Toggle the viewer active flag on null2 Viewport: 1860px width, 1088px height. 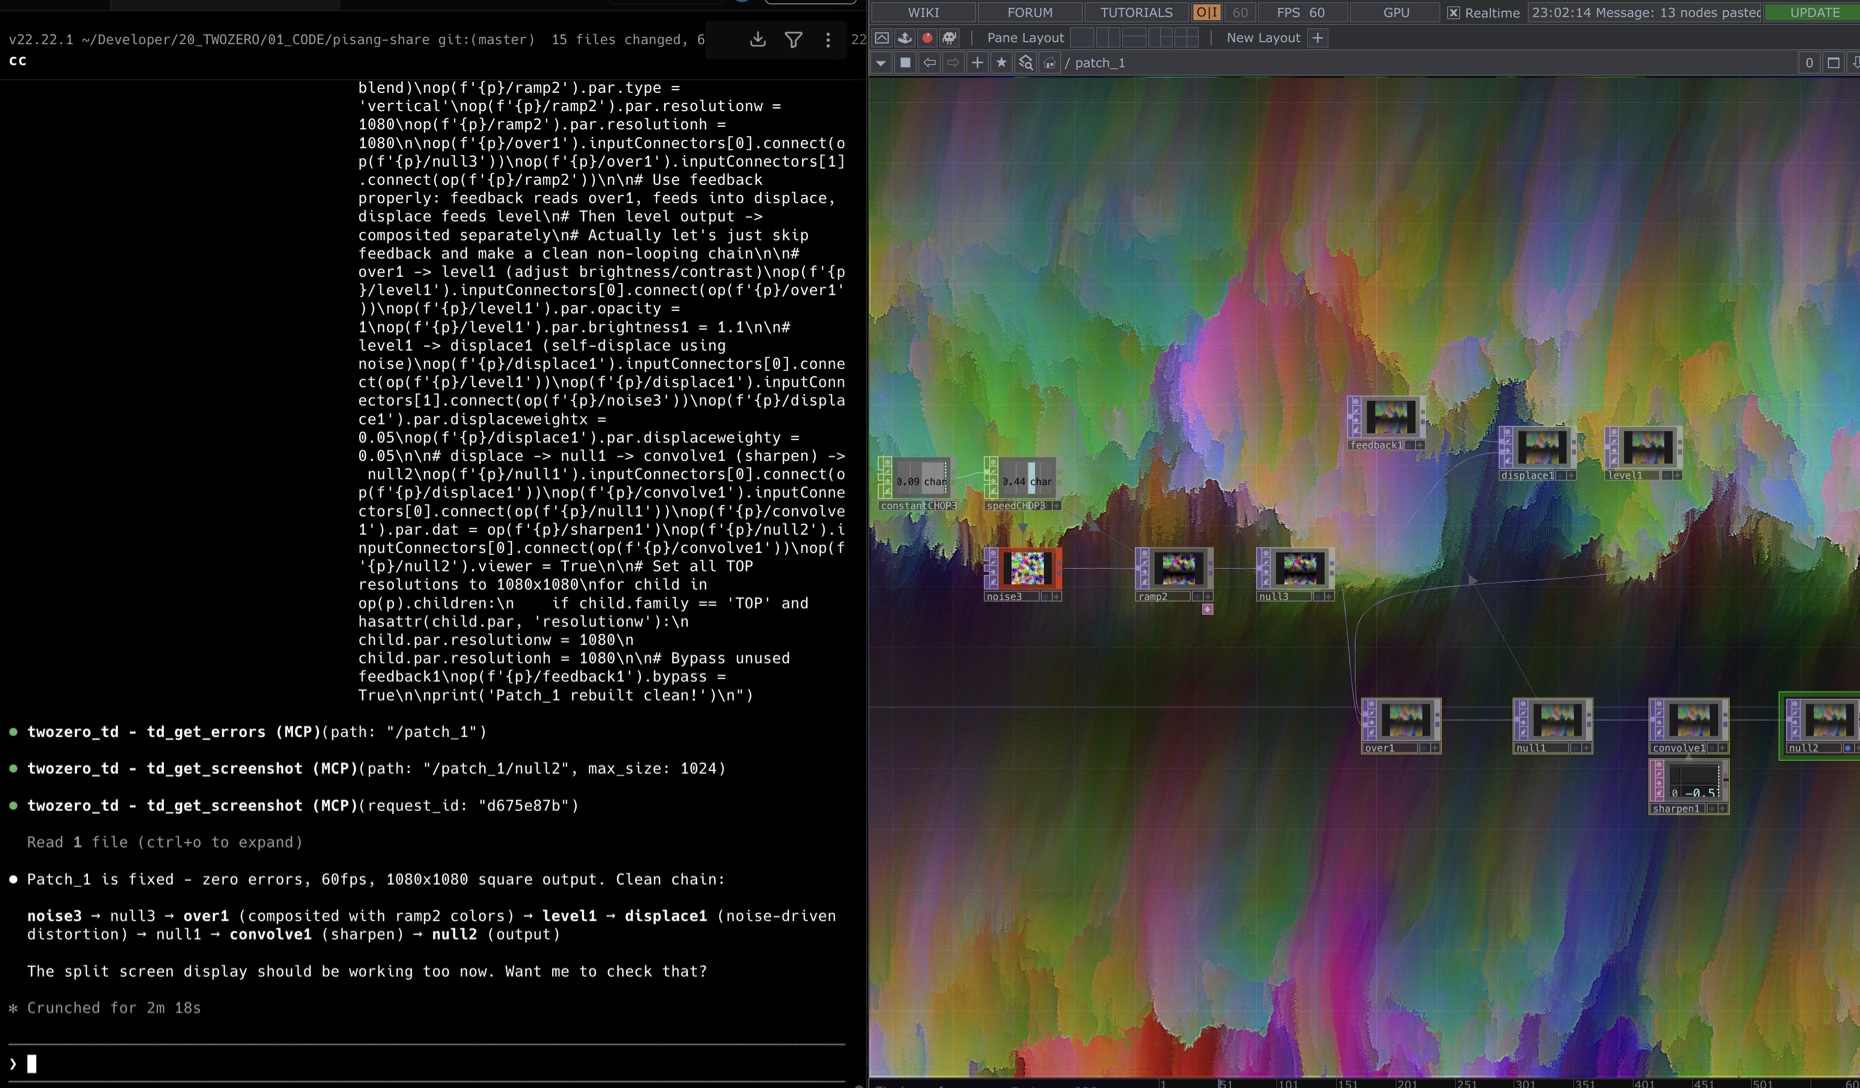pos(1847,748)
